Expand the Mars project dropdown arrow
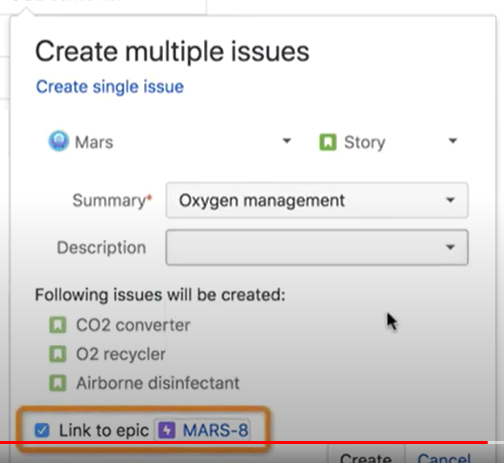This screenshot has height=463, width=504. click(287, 141)
